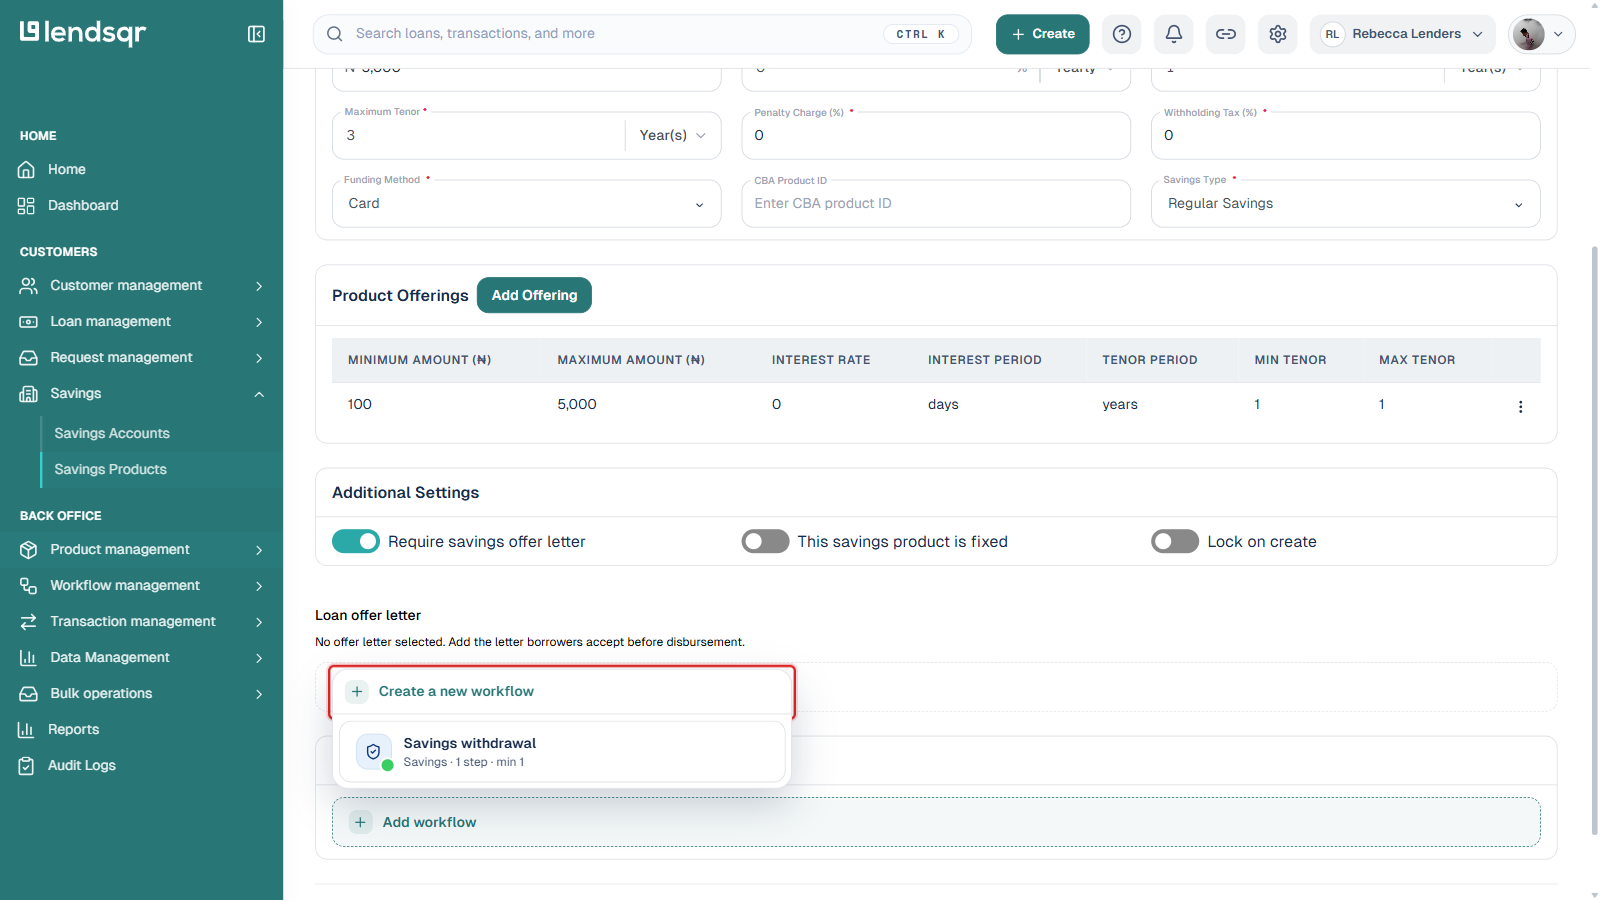The image size is (1600, 900).
Task: Open settings gear icon
Action: click(1278, 34)
